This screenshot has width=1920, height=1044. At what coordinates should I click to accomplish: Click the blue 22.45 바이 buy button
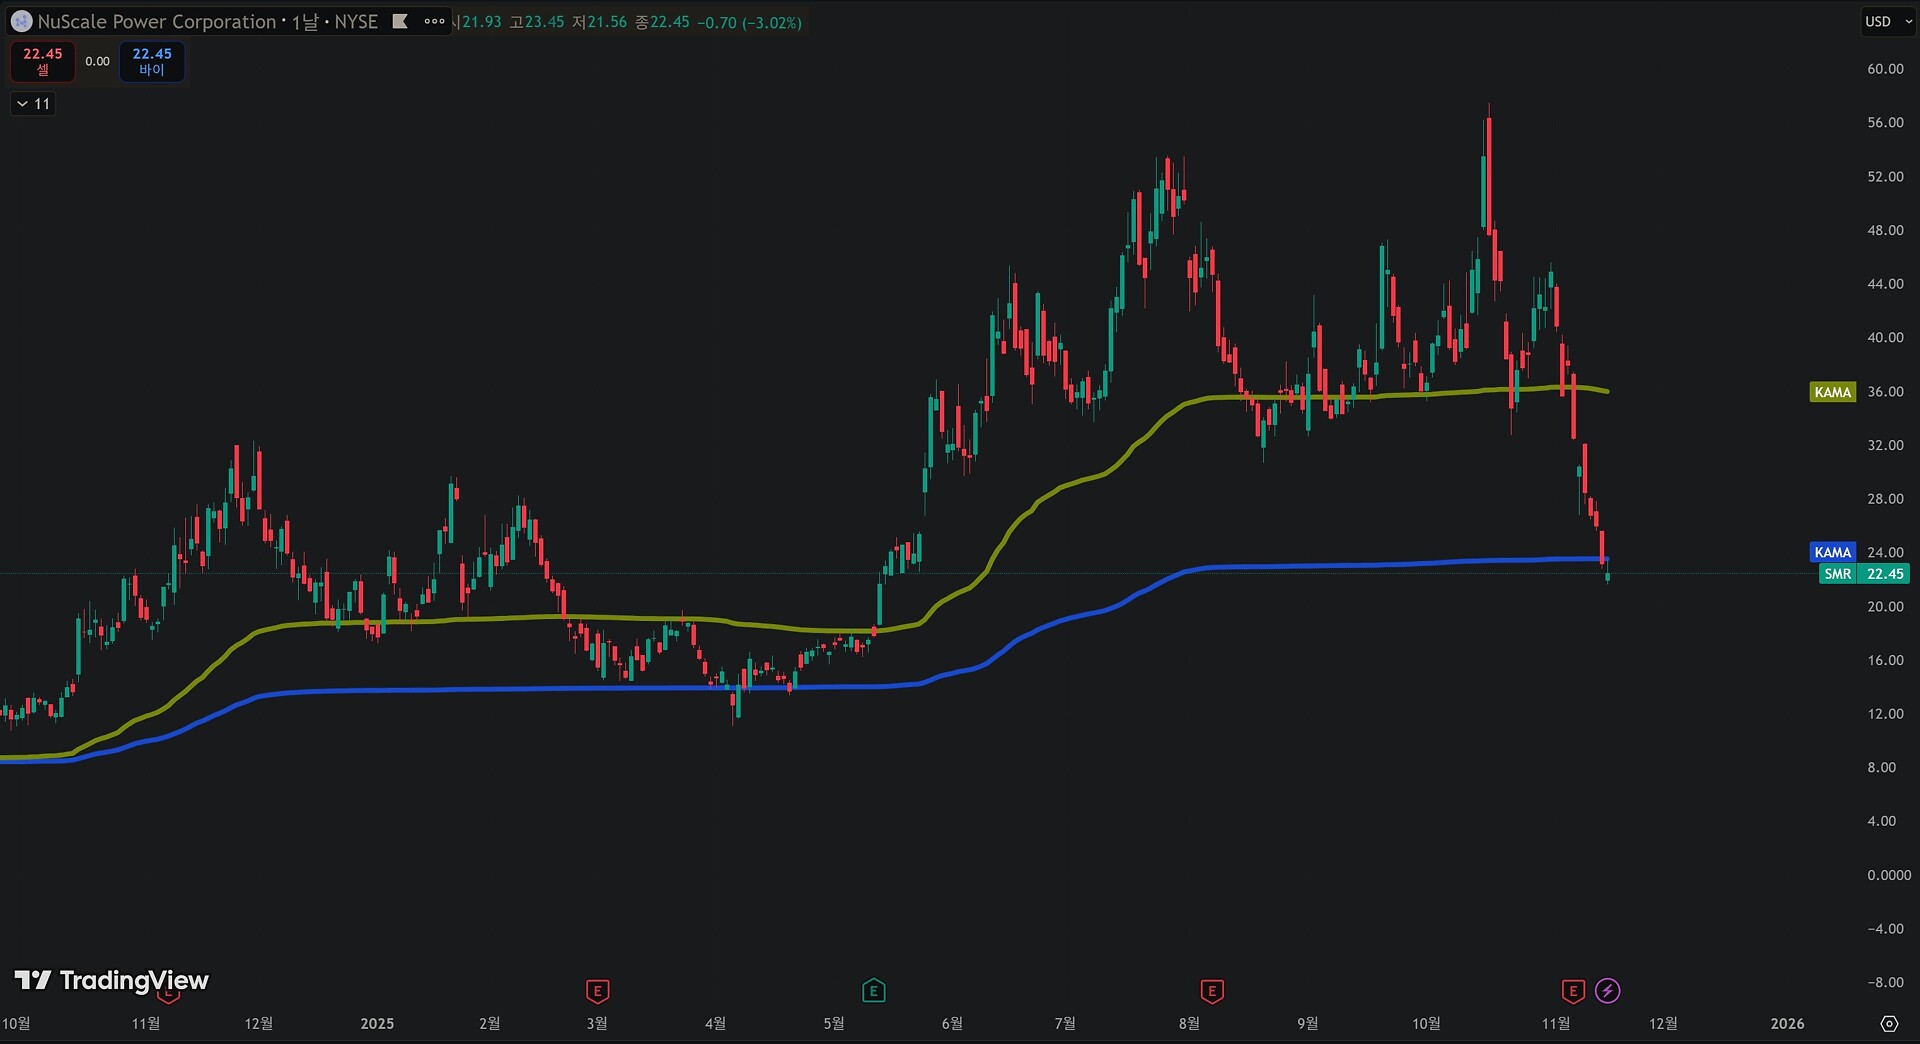coord(152,61)
